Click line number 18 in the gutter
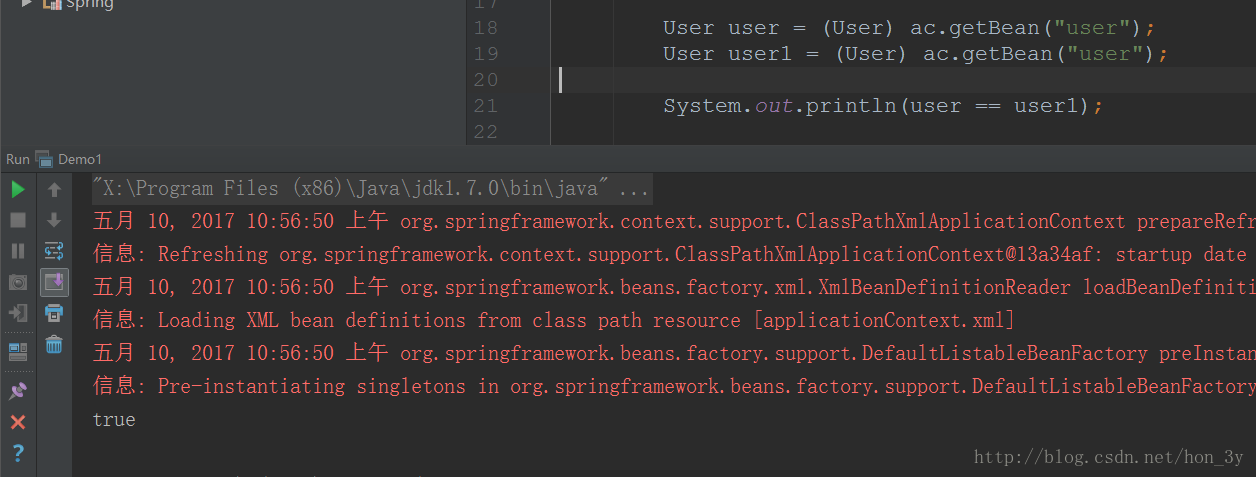This screenshot has height=477, width=1256. click(486, 28)
